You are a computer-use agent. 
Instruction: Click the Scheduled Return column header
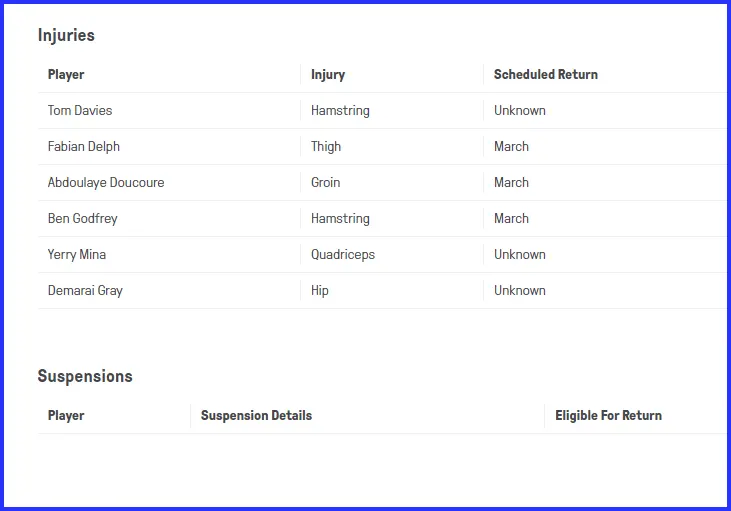(x=546, y=75)
